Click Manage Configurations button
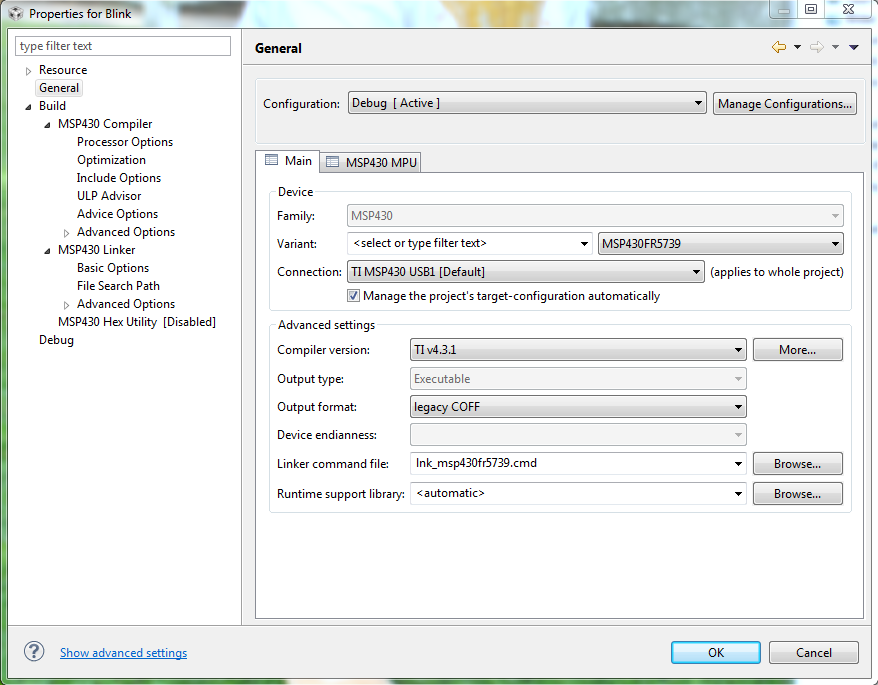 pyautogui.click(x=784, y=104)
